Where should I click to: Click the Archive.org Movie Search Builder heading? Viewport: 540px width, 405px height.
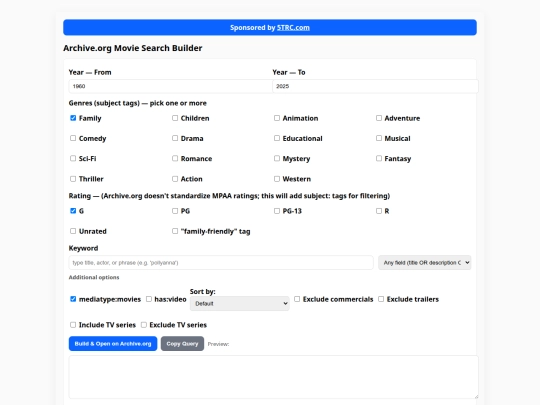click(x=133, y=48)
